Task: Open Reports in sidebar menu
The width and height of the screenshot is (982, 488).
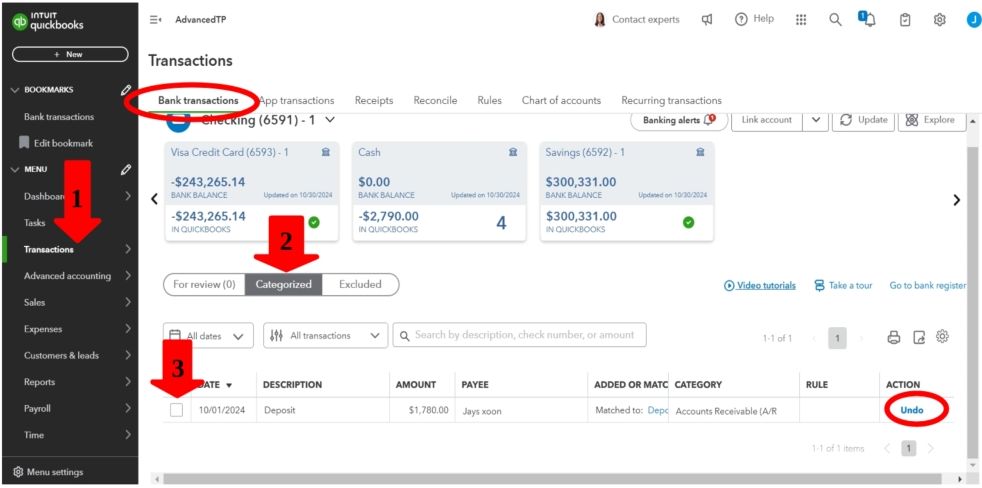Action: [x=39, y=382]
